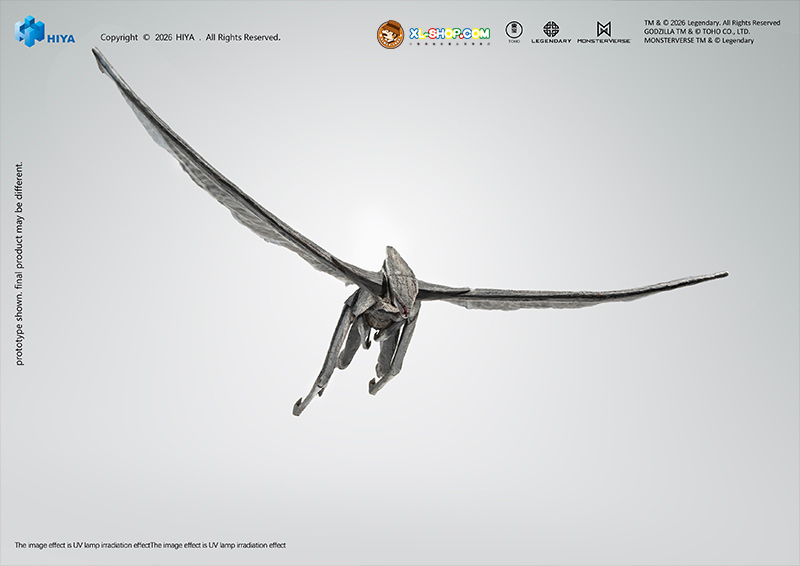Click the creature's right wing tip
The image size is (800, 566).
(x=722, y=274)
